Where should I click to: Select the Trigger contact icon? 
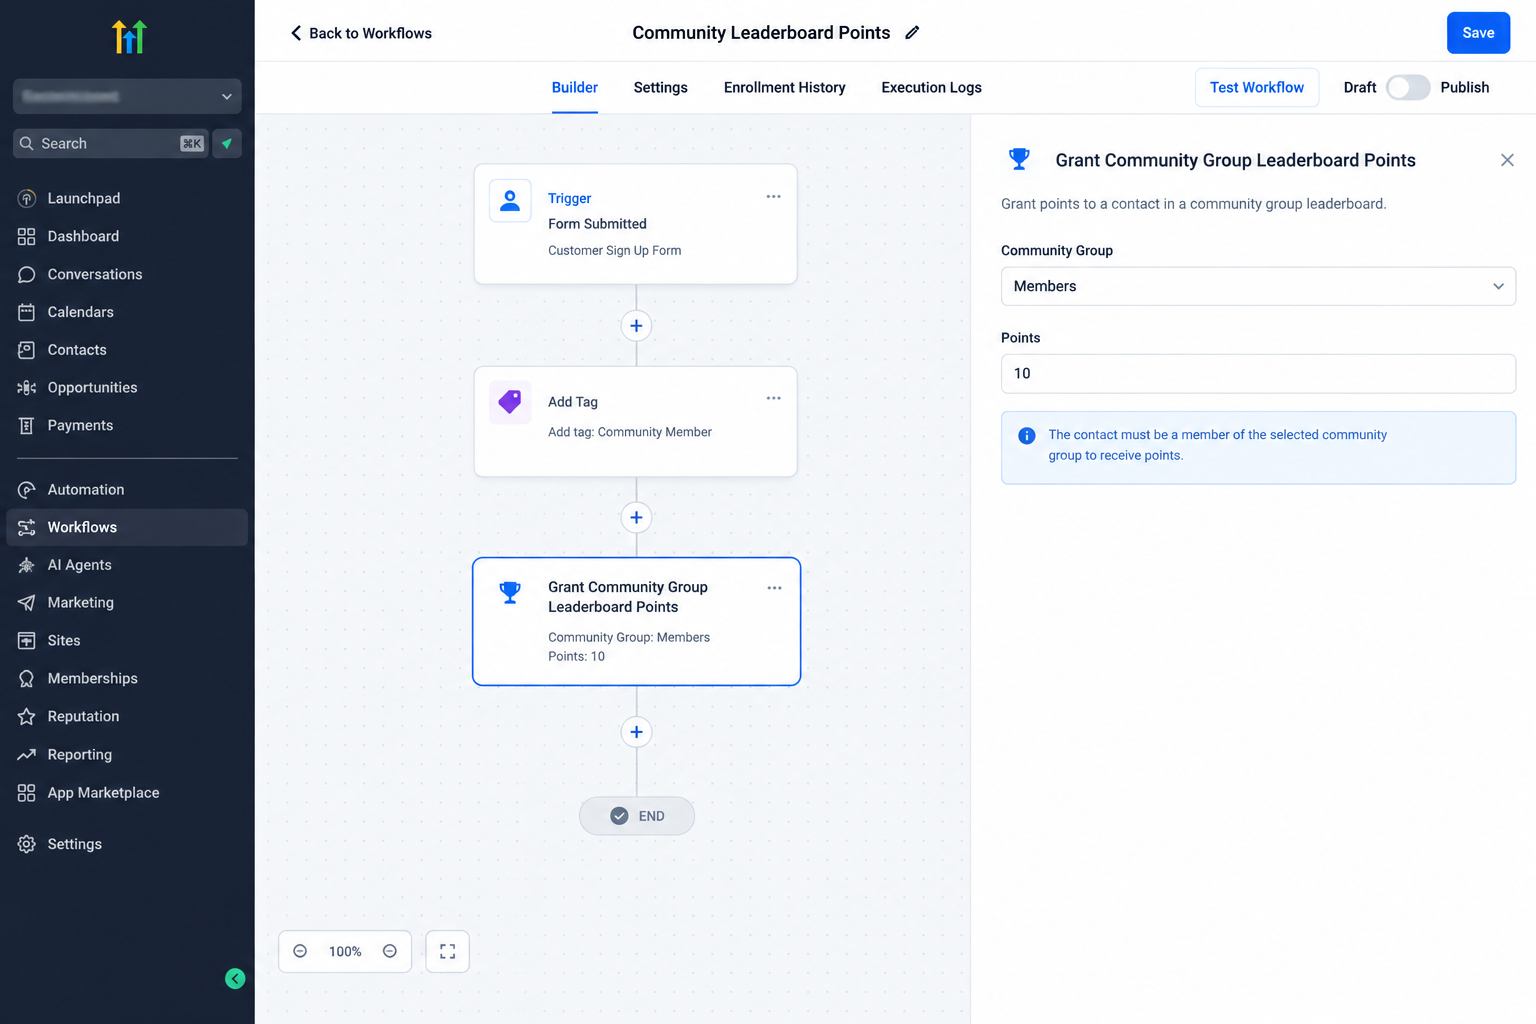(510, 200)
